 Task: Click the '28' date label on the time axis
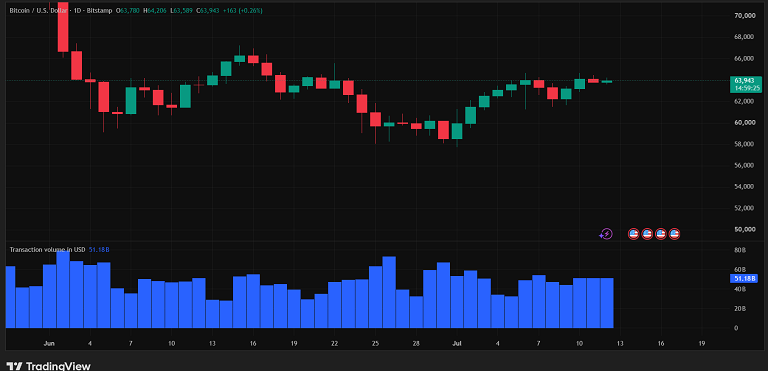(416, 344)
